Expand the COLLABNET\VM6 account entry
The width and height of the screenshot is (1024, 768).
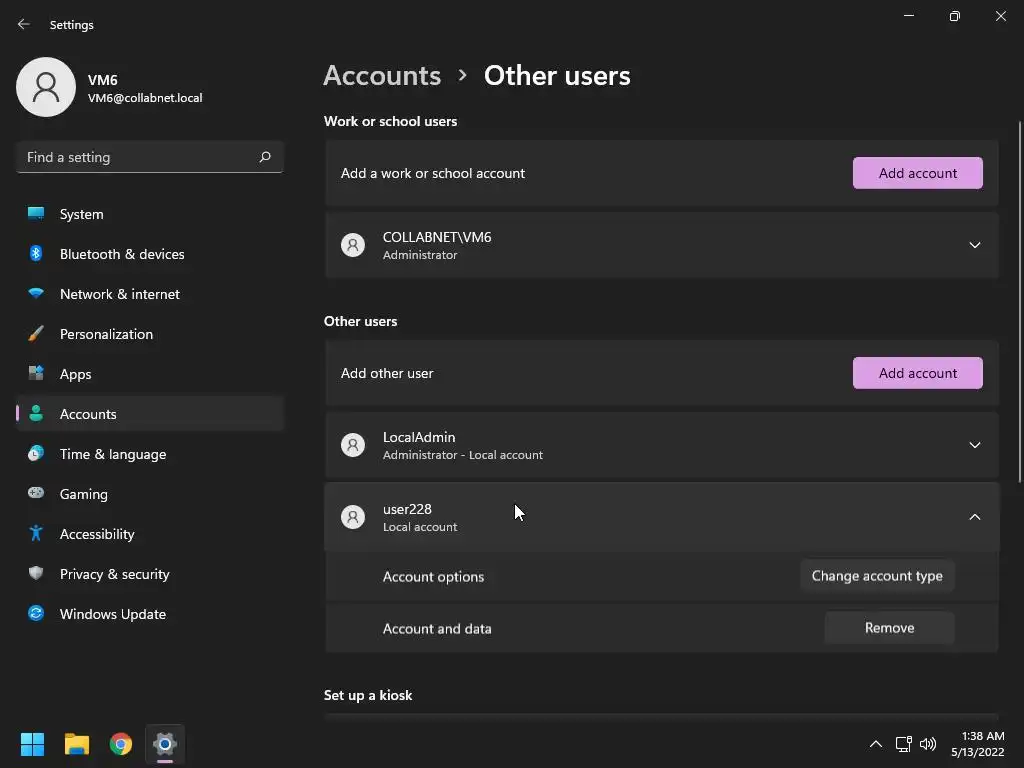(974, 245)
